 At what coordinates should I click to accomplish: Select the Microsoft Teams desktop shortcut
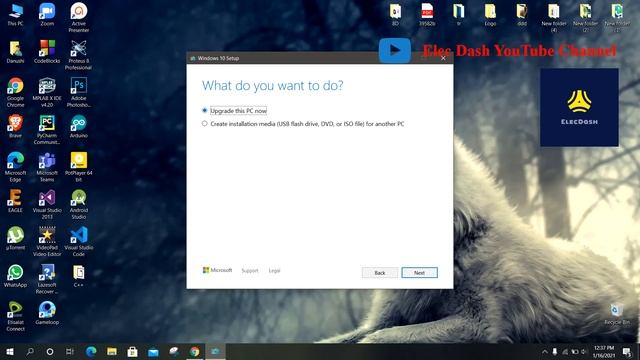[x=47, y=167]
